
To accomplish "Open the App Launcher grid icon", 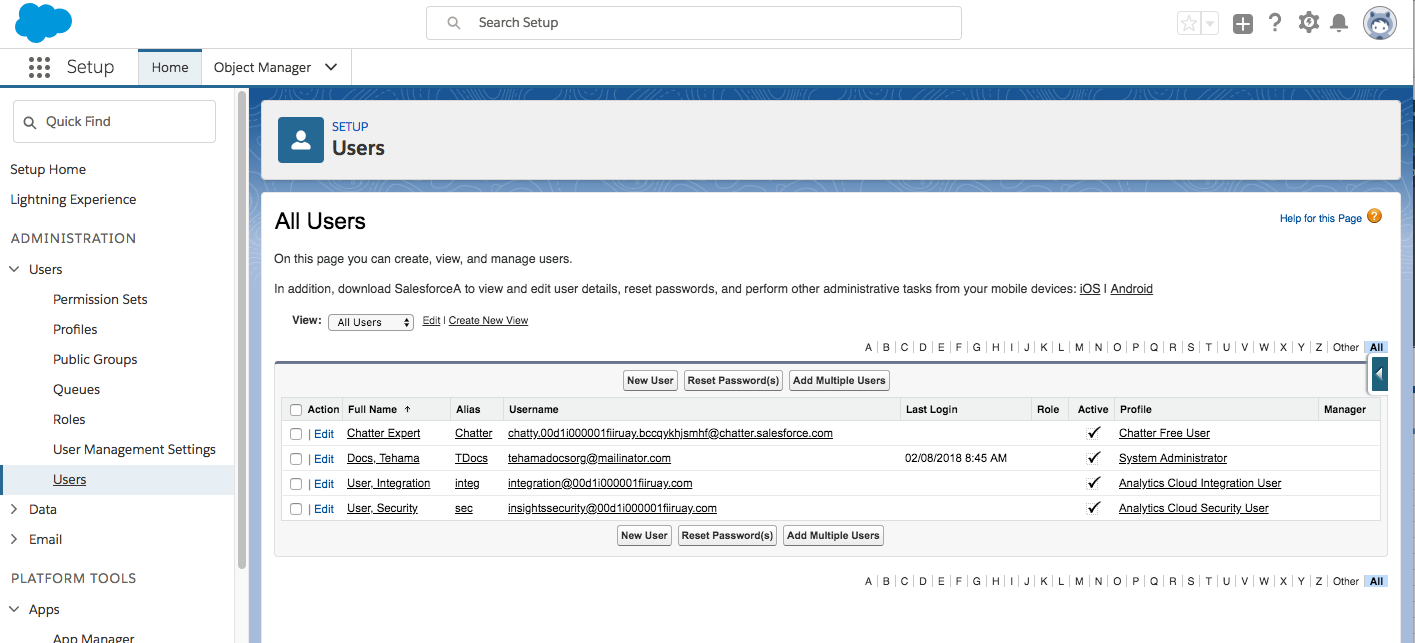I will [x=39, y=67].
